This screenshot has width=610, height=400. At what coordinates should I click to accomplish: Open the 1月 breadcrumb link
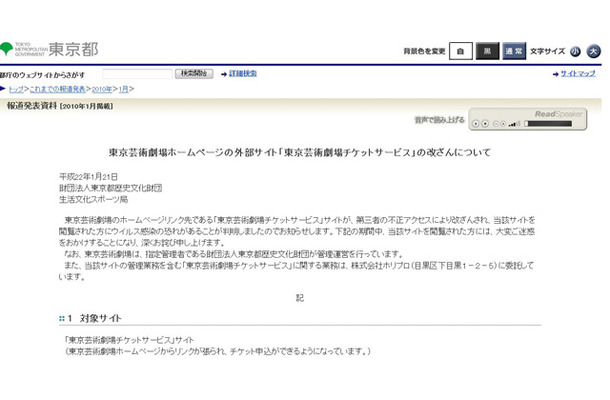[x=123, y=89]
